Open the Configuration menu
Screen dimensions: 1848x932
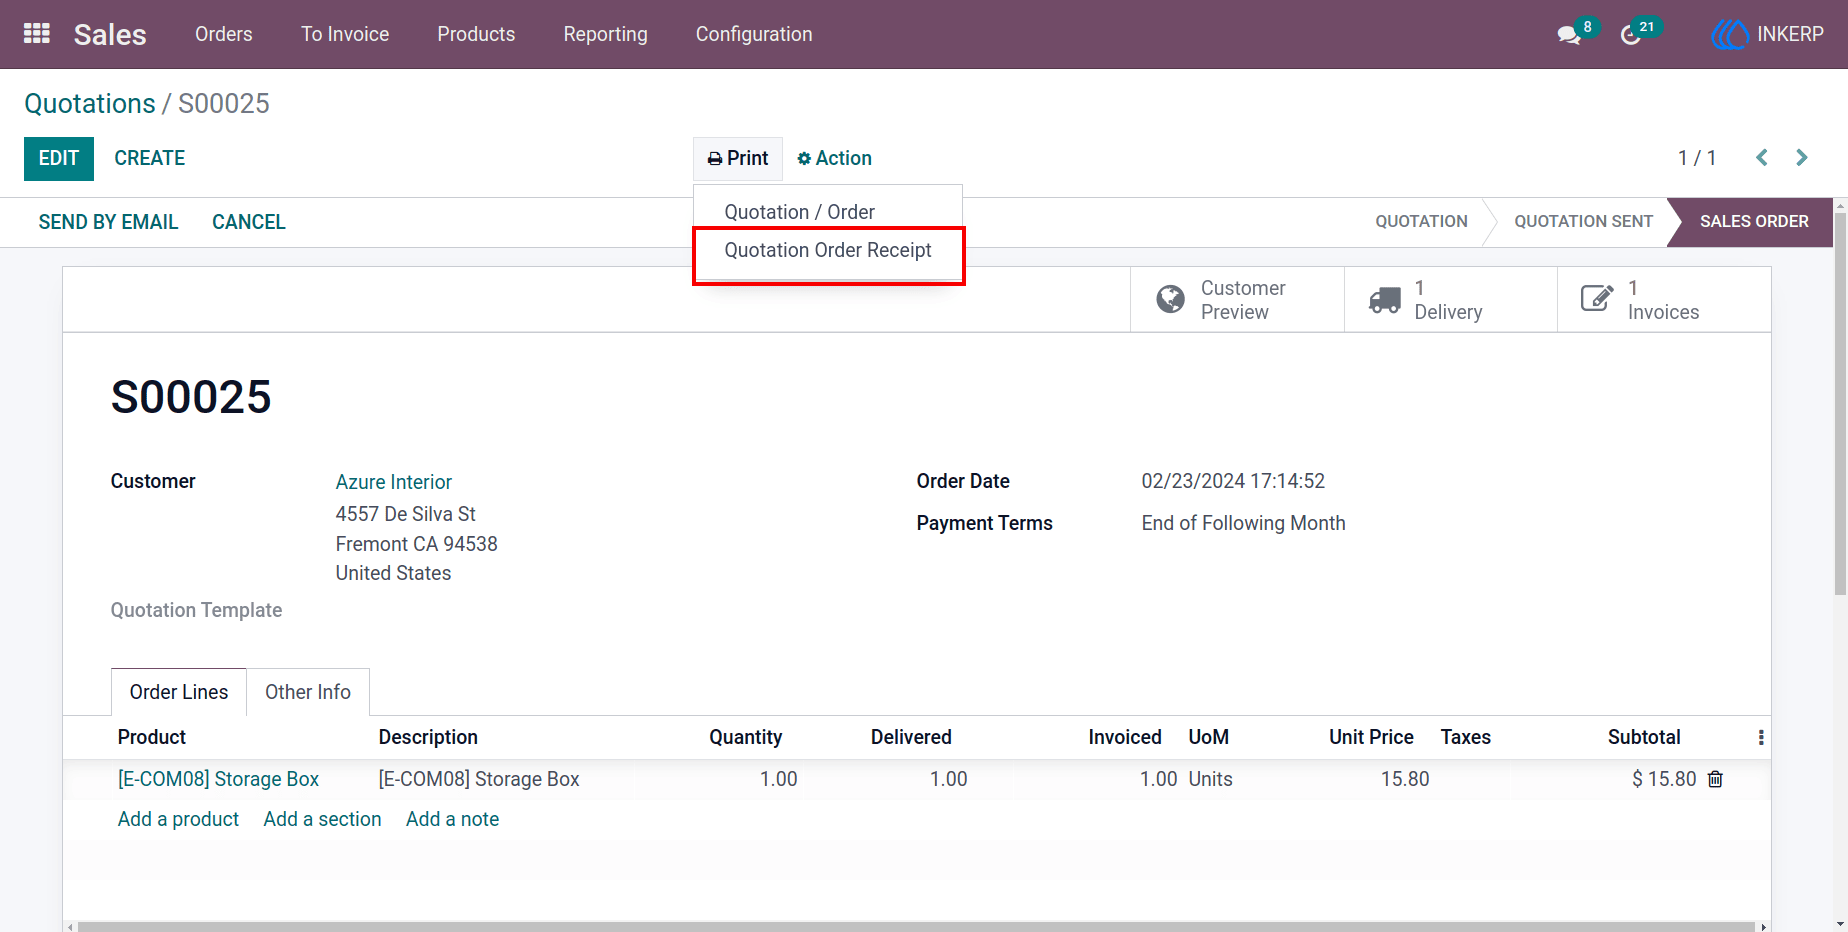pyautogui.click(x=754, y=34)
